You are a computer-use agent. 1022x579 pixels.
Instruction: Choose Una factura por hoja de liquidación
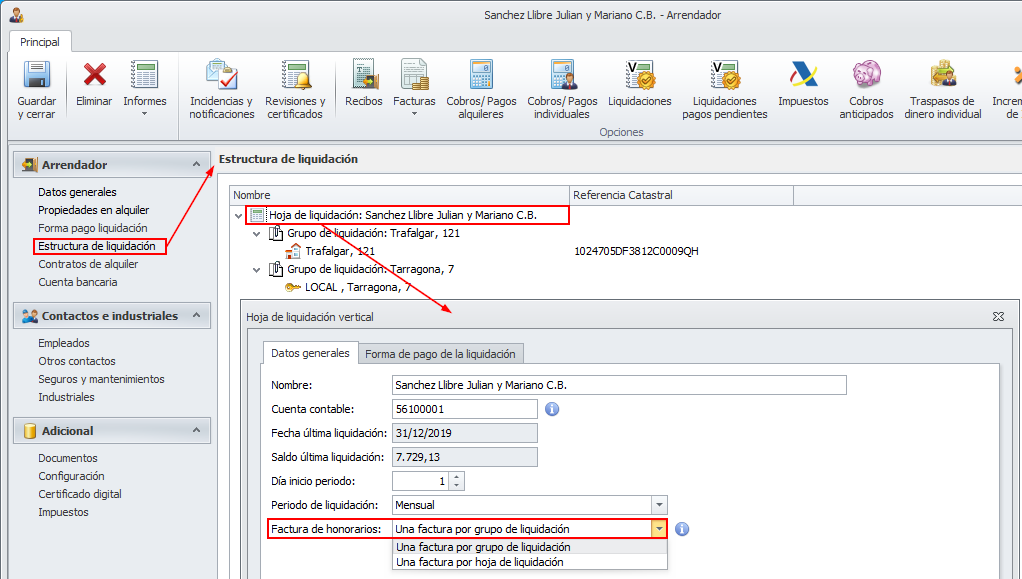tap(530, 562)
